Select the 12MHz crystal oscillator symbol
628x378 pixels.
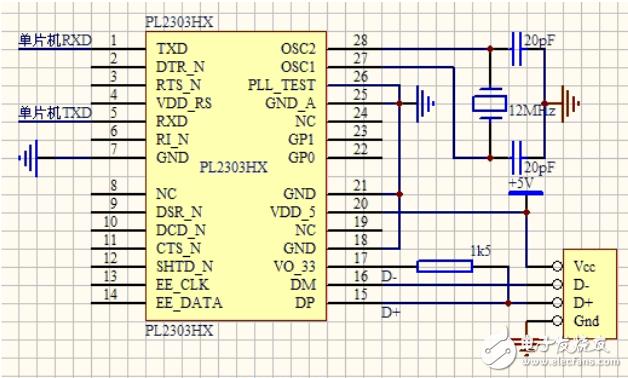489,104
